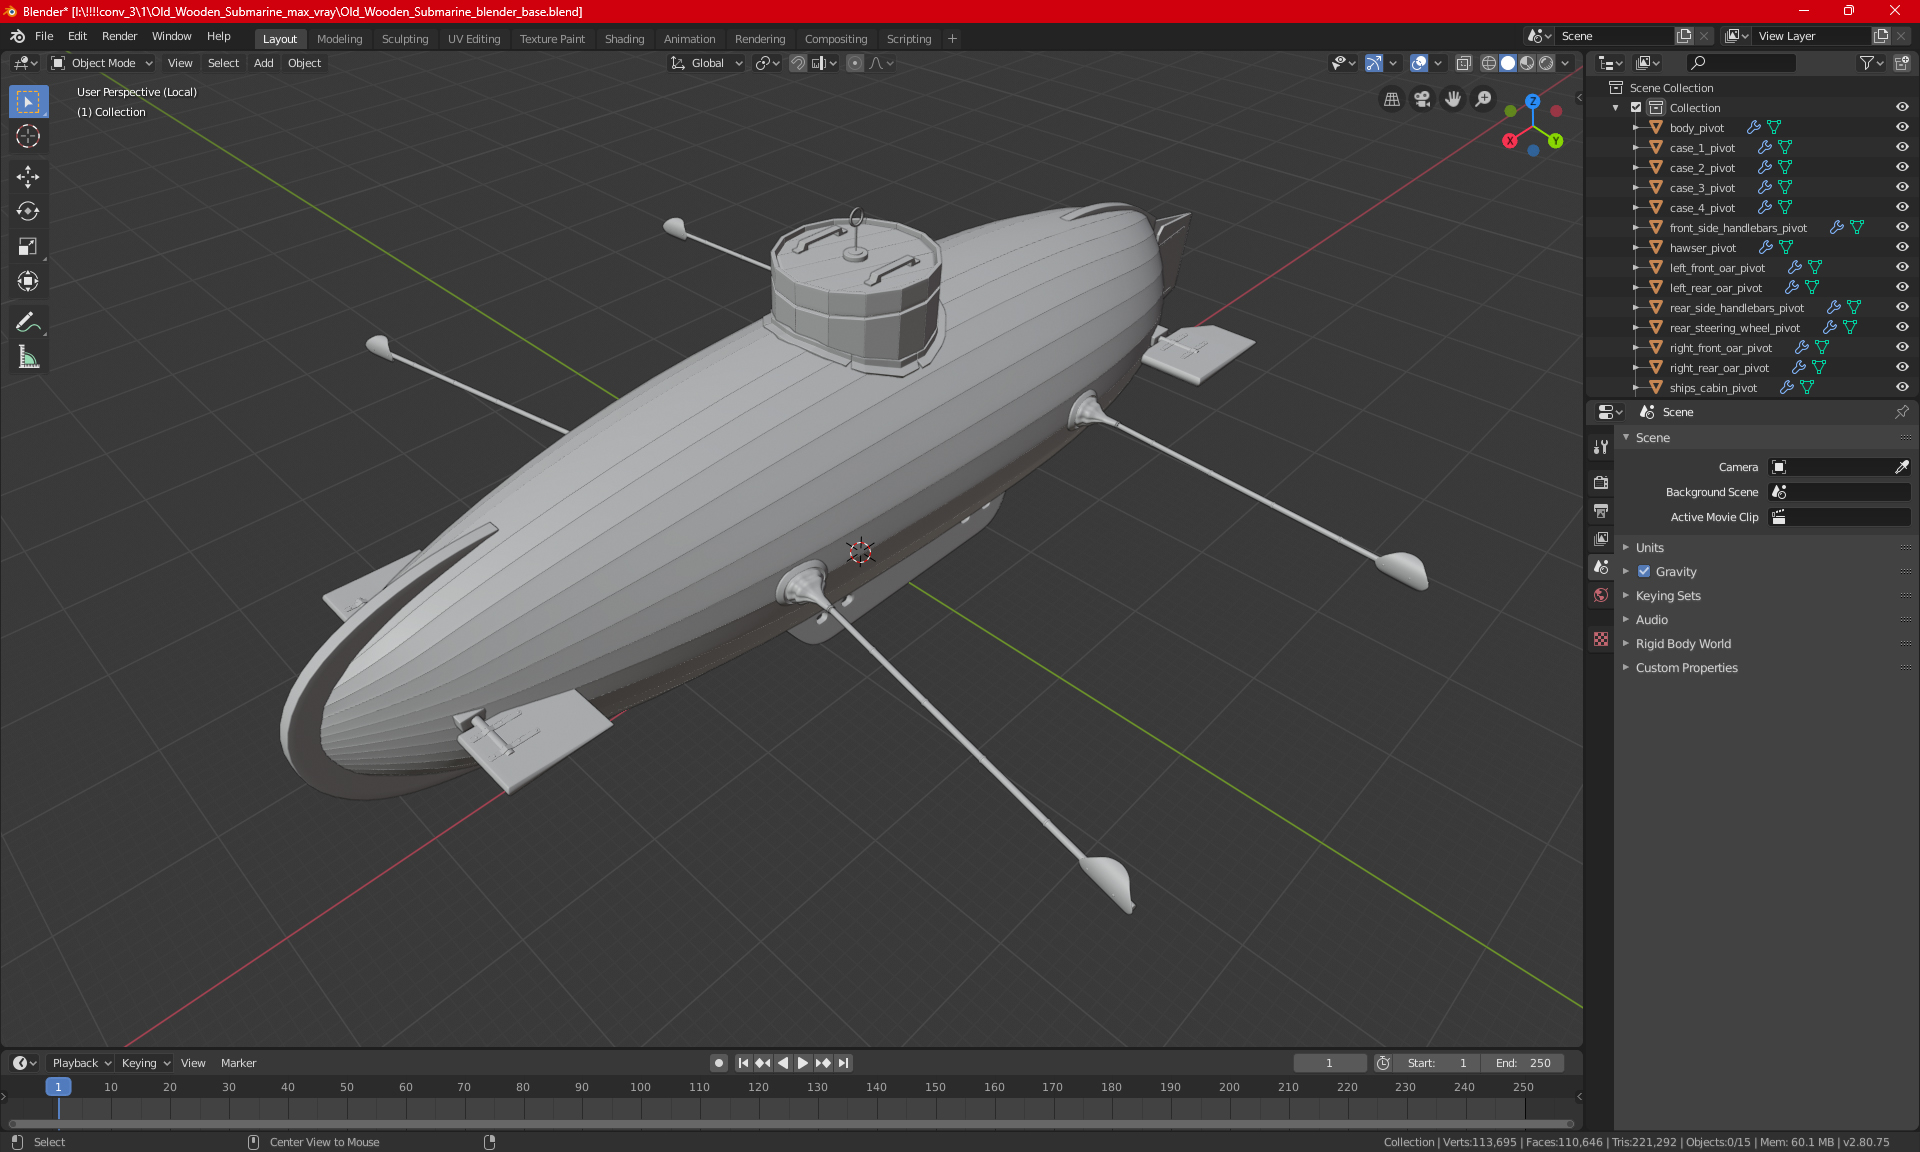Click the timeline horizontal scrollbar
Viewport: 1920px width, 1152px height.
(x=790, y=1124)
